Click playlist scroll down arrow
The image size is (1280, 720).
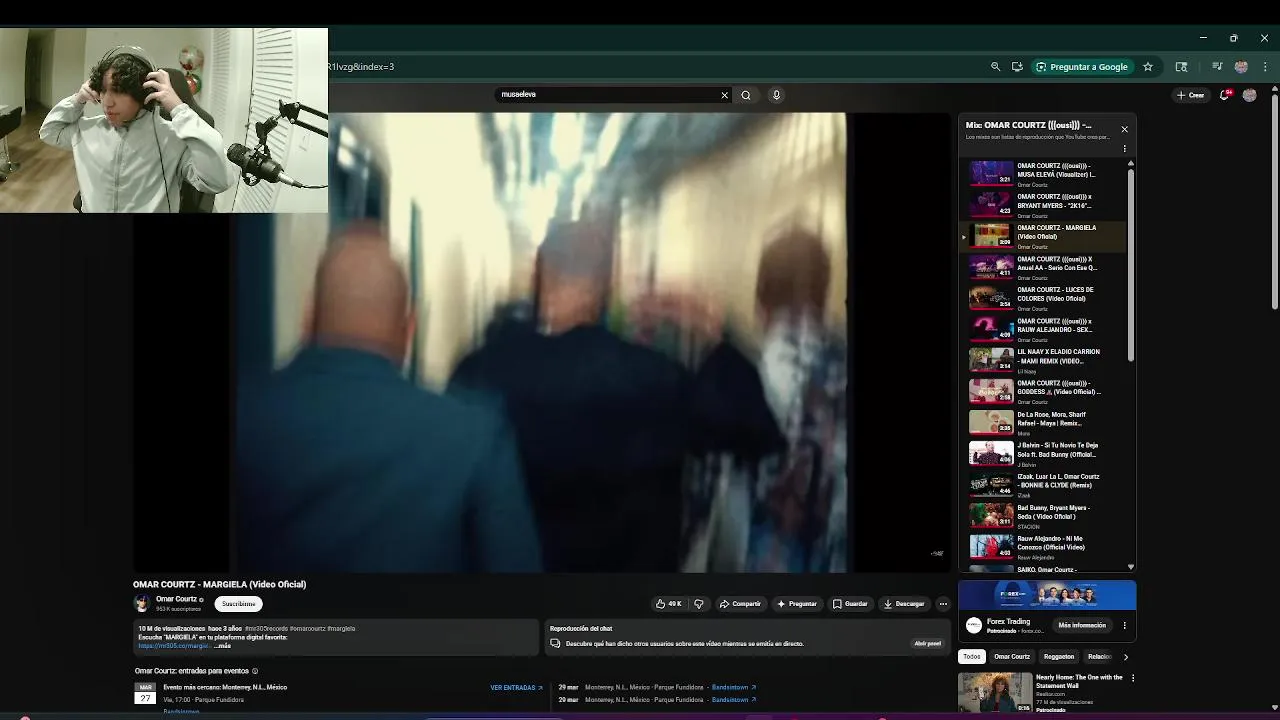tap(1131, 567)
